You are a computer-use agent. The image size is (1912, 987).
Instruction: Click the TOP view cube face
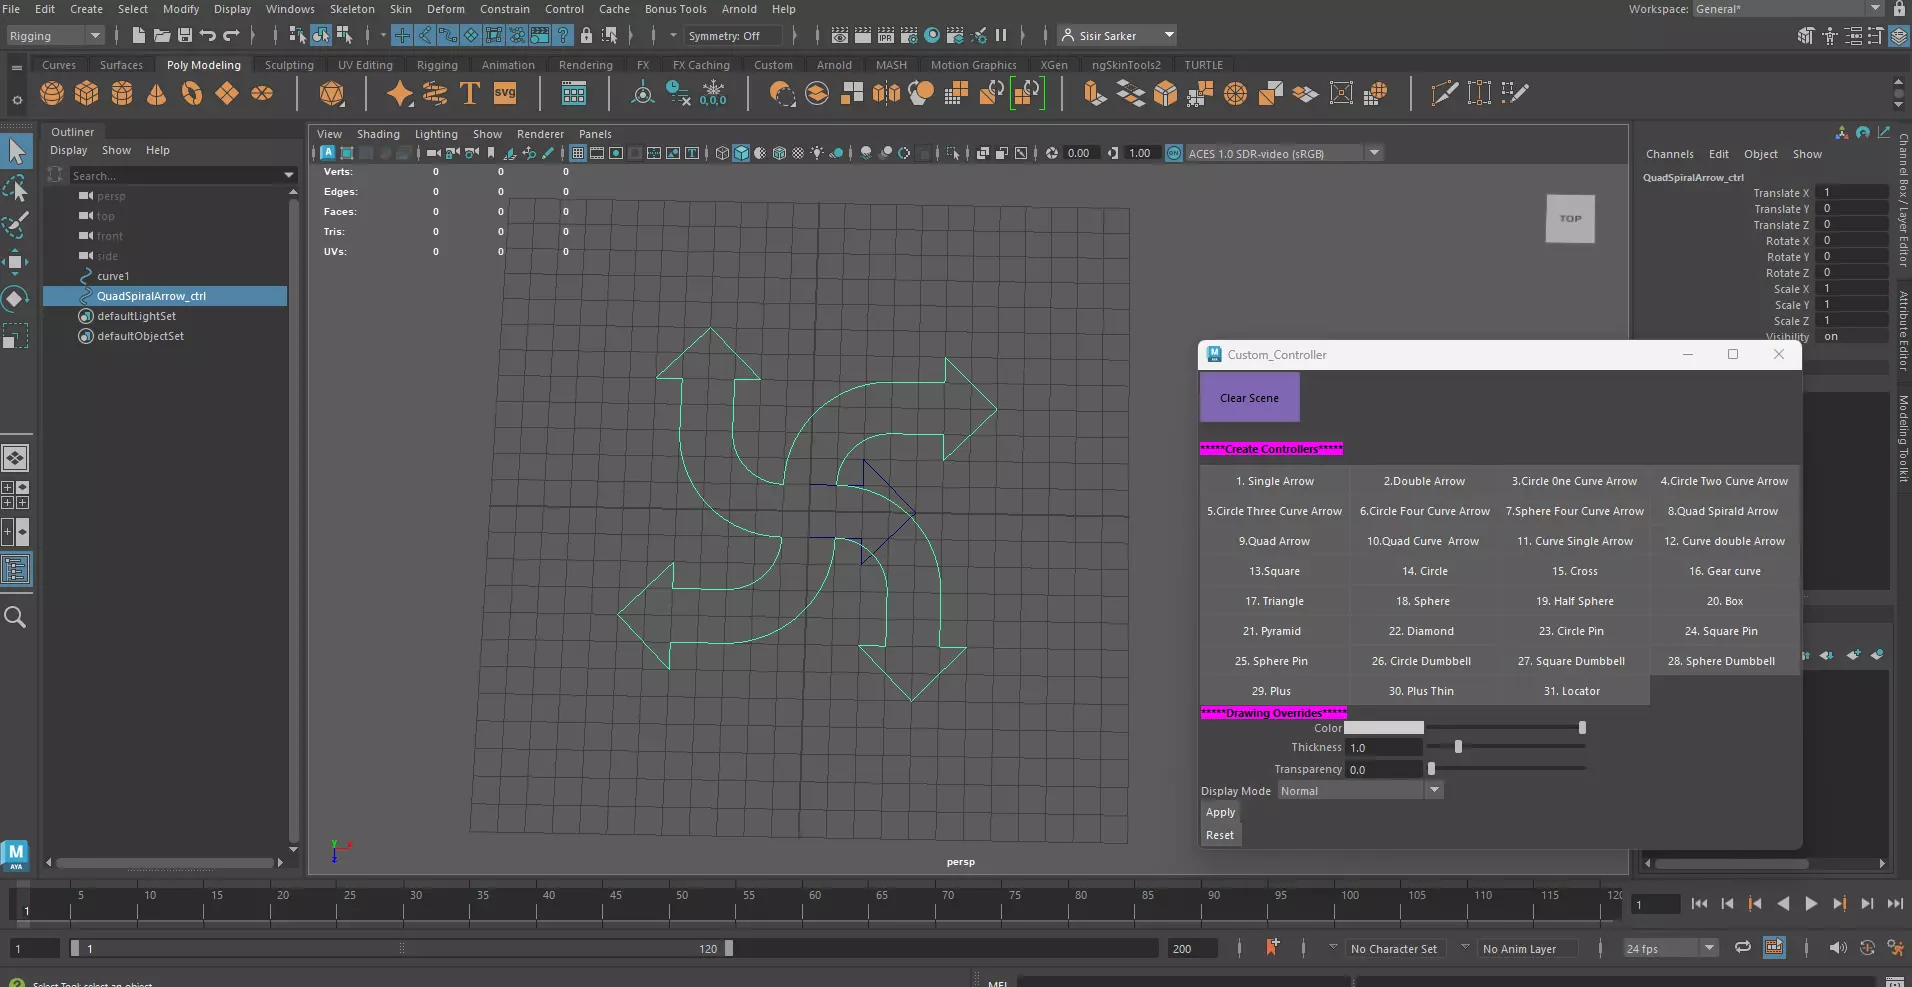coord(1570,219)
